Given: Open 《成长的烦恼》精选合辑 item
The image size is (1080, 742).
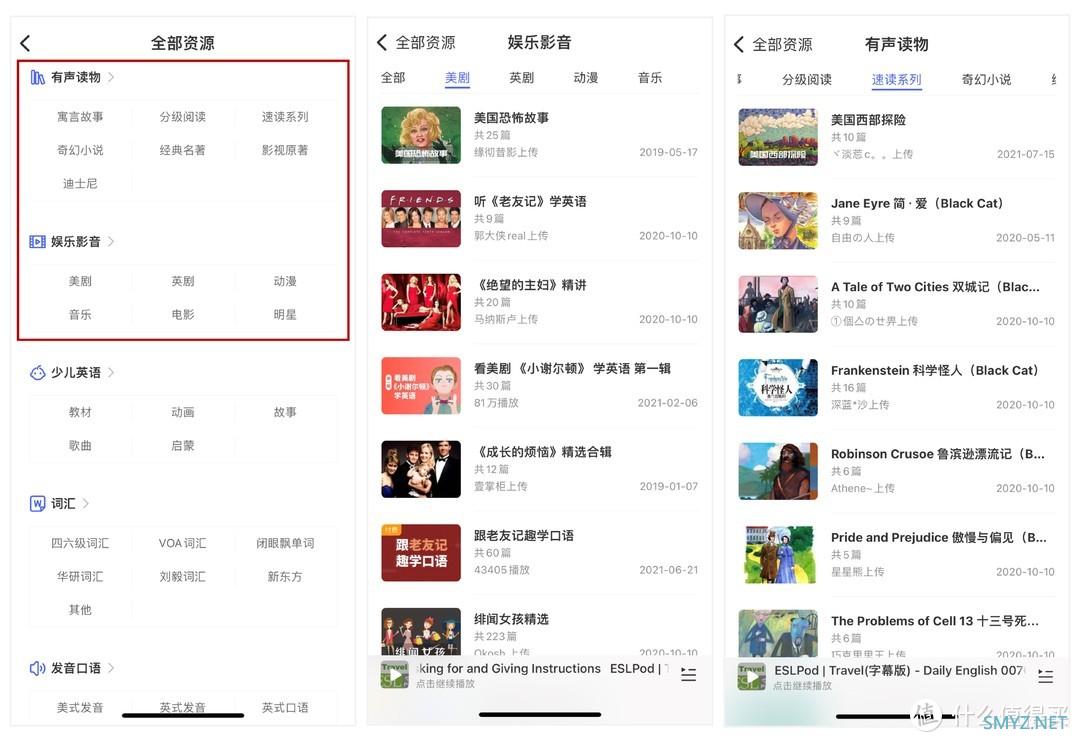Looking at the screenshot, I should [x=539, y=469].
